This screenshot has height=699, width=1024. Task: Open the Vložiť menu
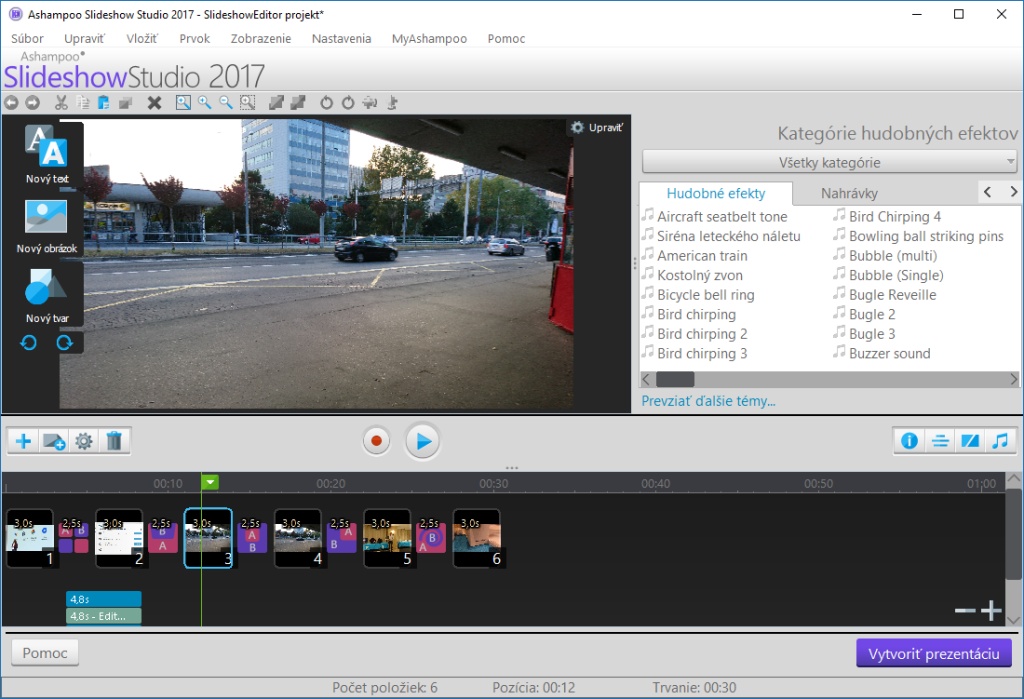pos(142,38)
